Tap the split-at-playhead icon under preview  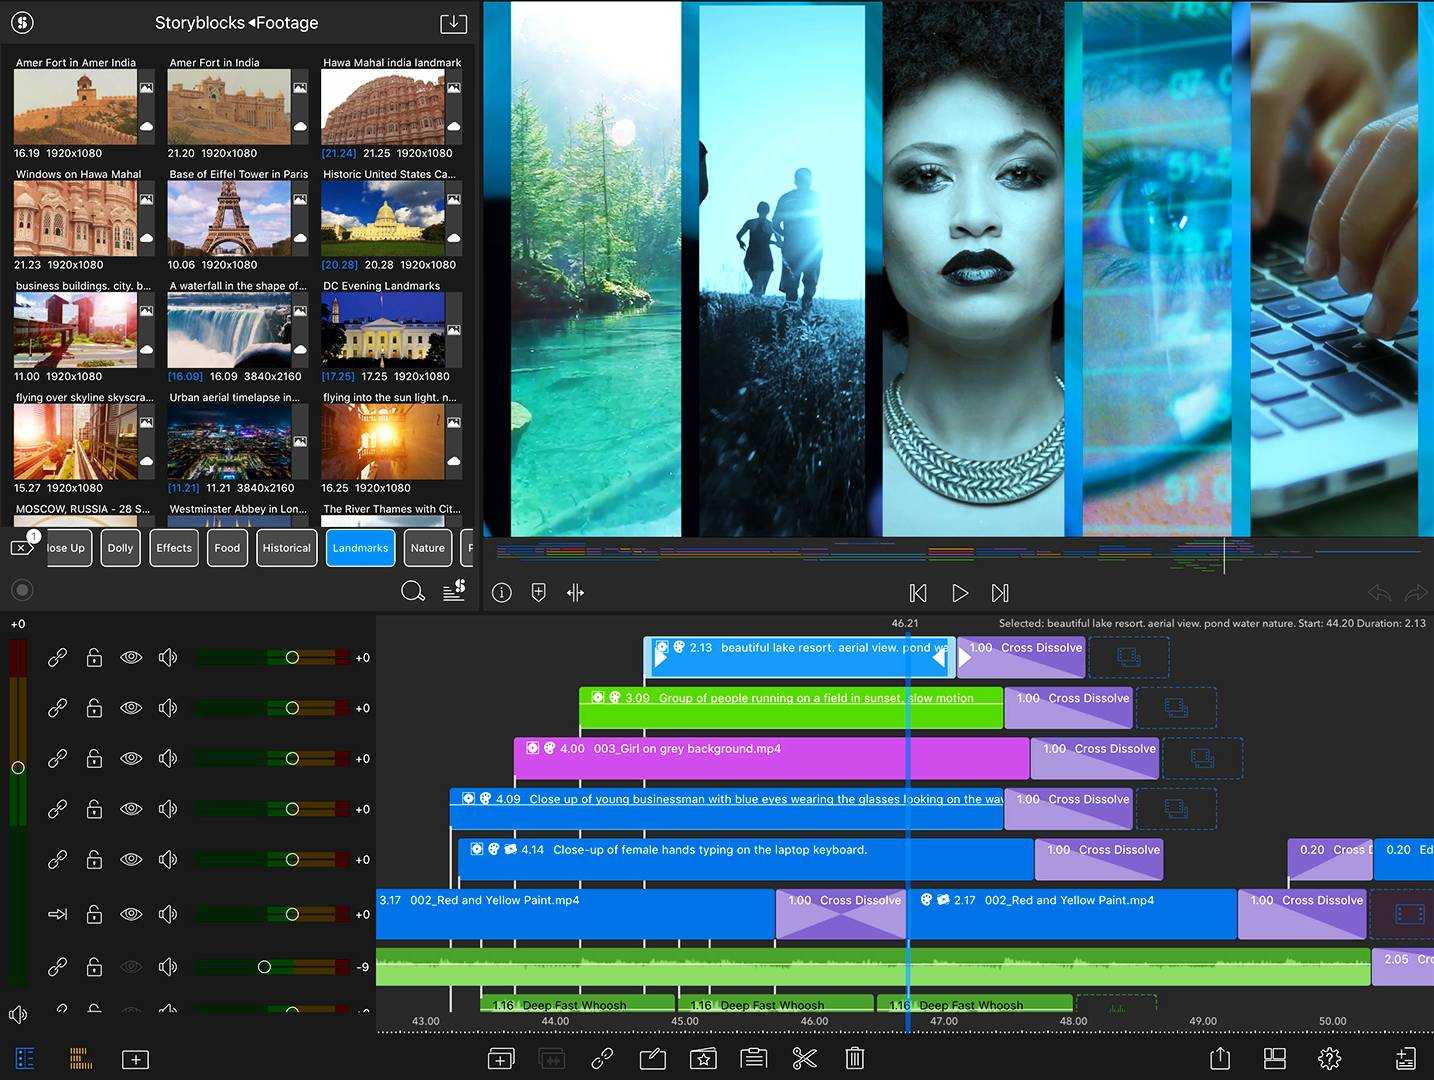(x=576, y=593)
